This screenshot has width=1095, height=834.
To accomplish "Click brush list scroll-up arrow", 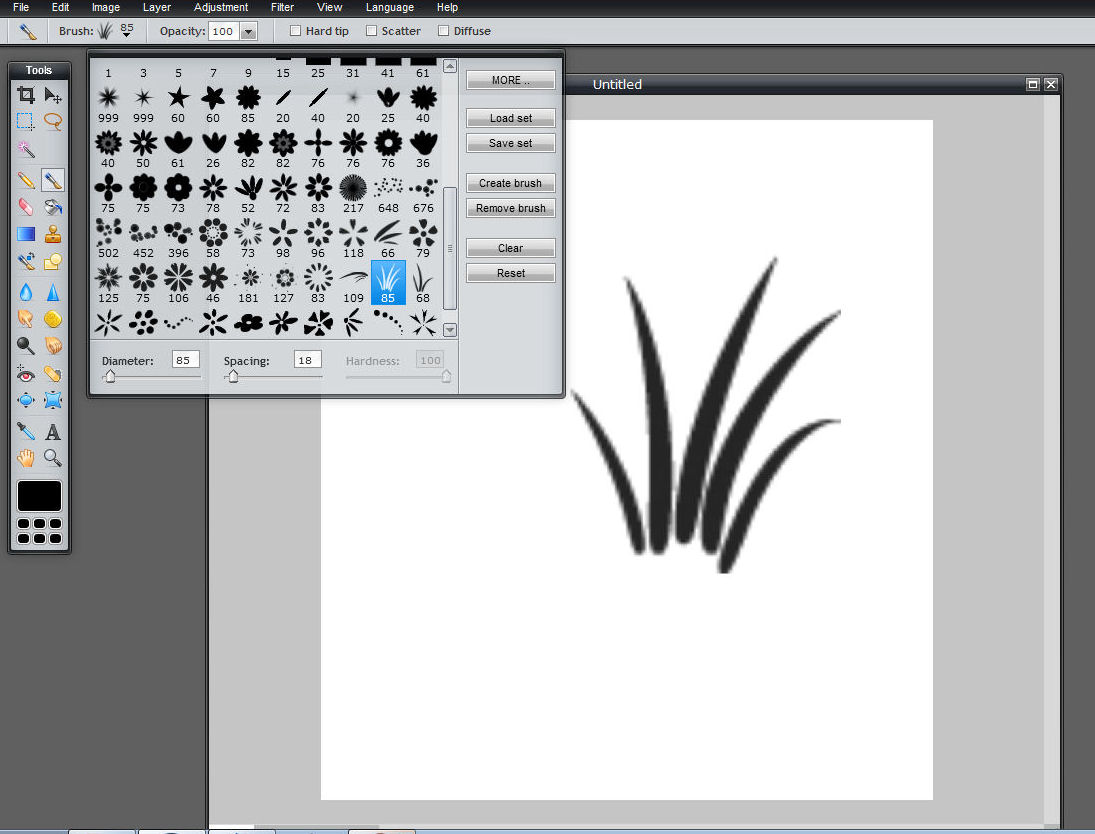I will (450, 66).
